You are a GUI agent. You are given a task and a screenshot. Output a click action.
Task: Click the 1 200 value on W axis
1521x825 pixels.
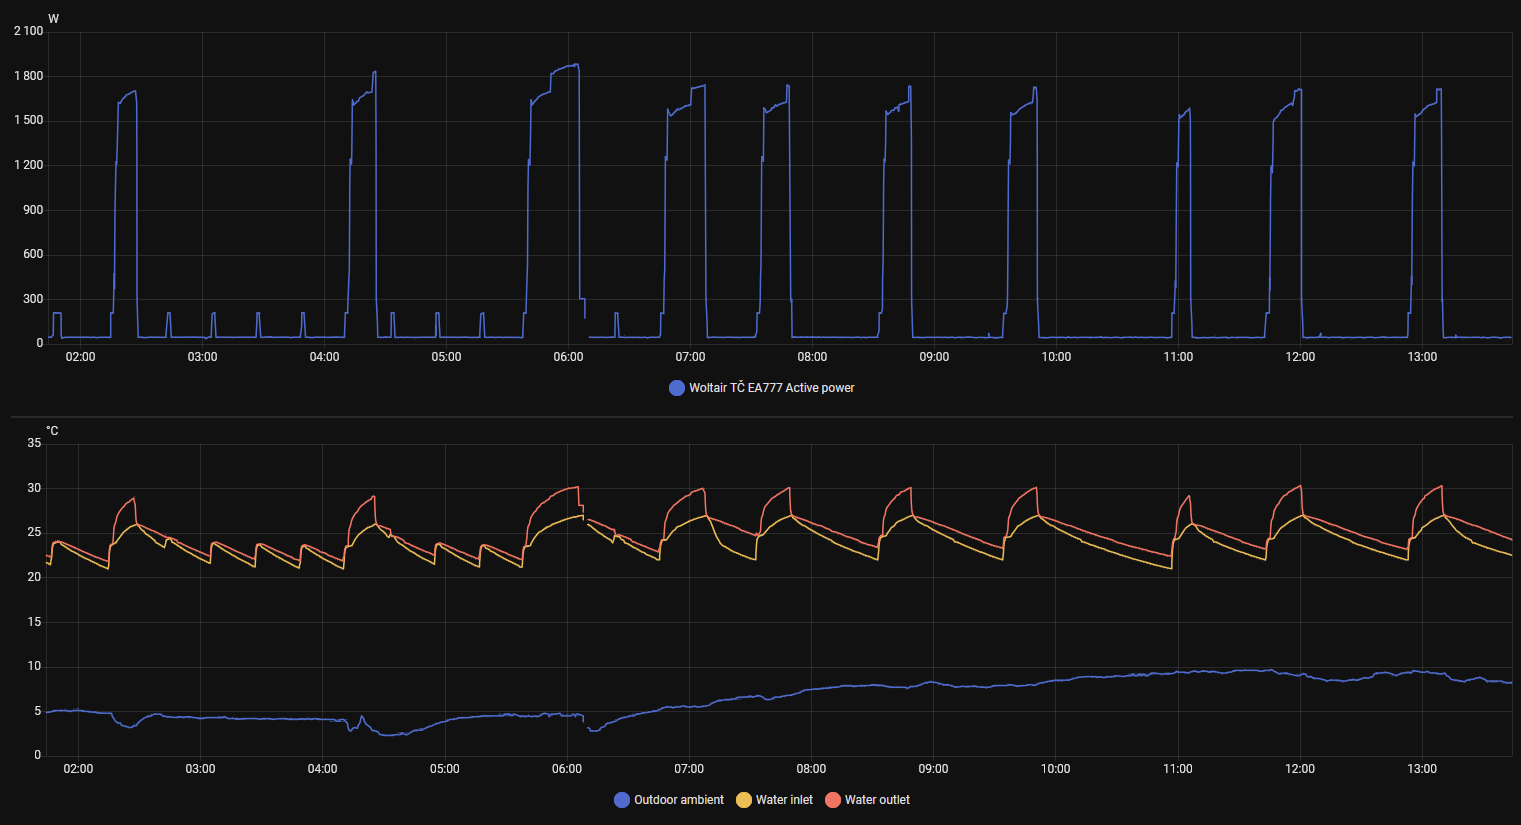coord(28,165)
